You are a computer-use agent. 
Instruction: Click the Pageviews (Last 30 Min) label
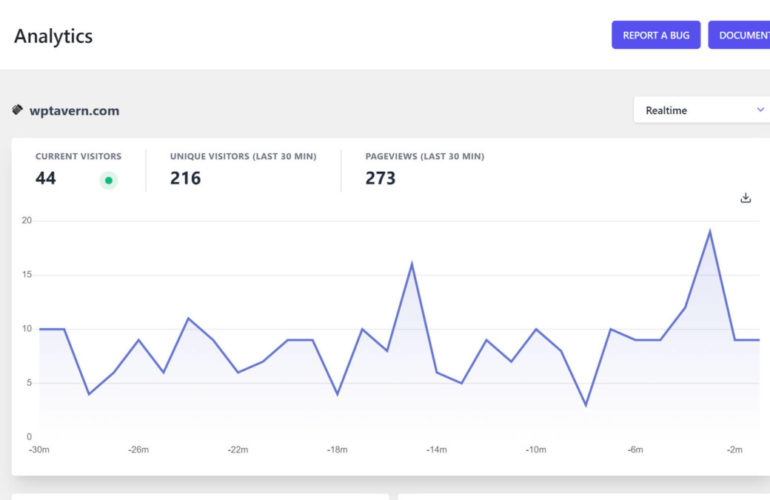(424, 156)
